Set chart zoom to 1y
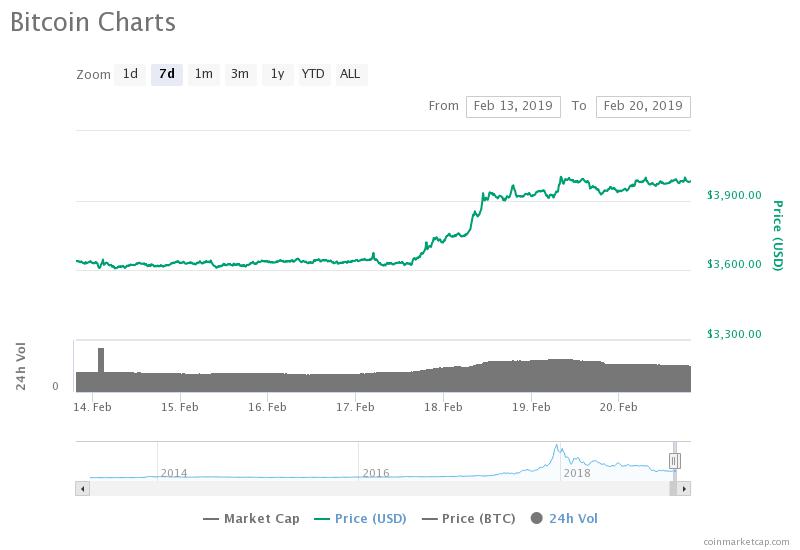Image resolution: width=800 pixels, height=550 pixels. (277, 74)
